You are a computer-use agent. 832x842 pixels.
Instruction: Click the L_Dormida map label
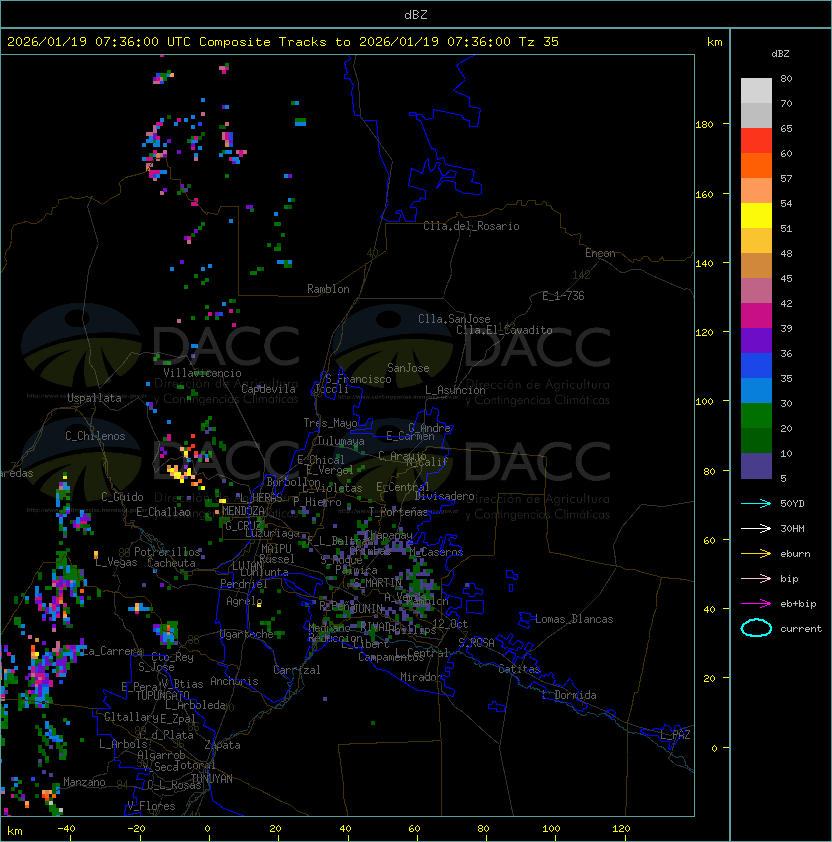pyautogui.click(x=569, y=695)
